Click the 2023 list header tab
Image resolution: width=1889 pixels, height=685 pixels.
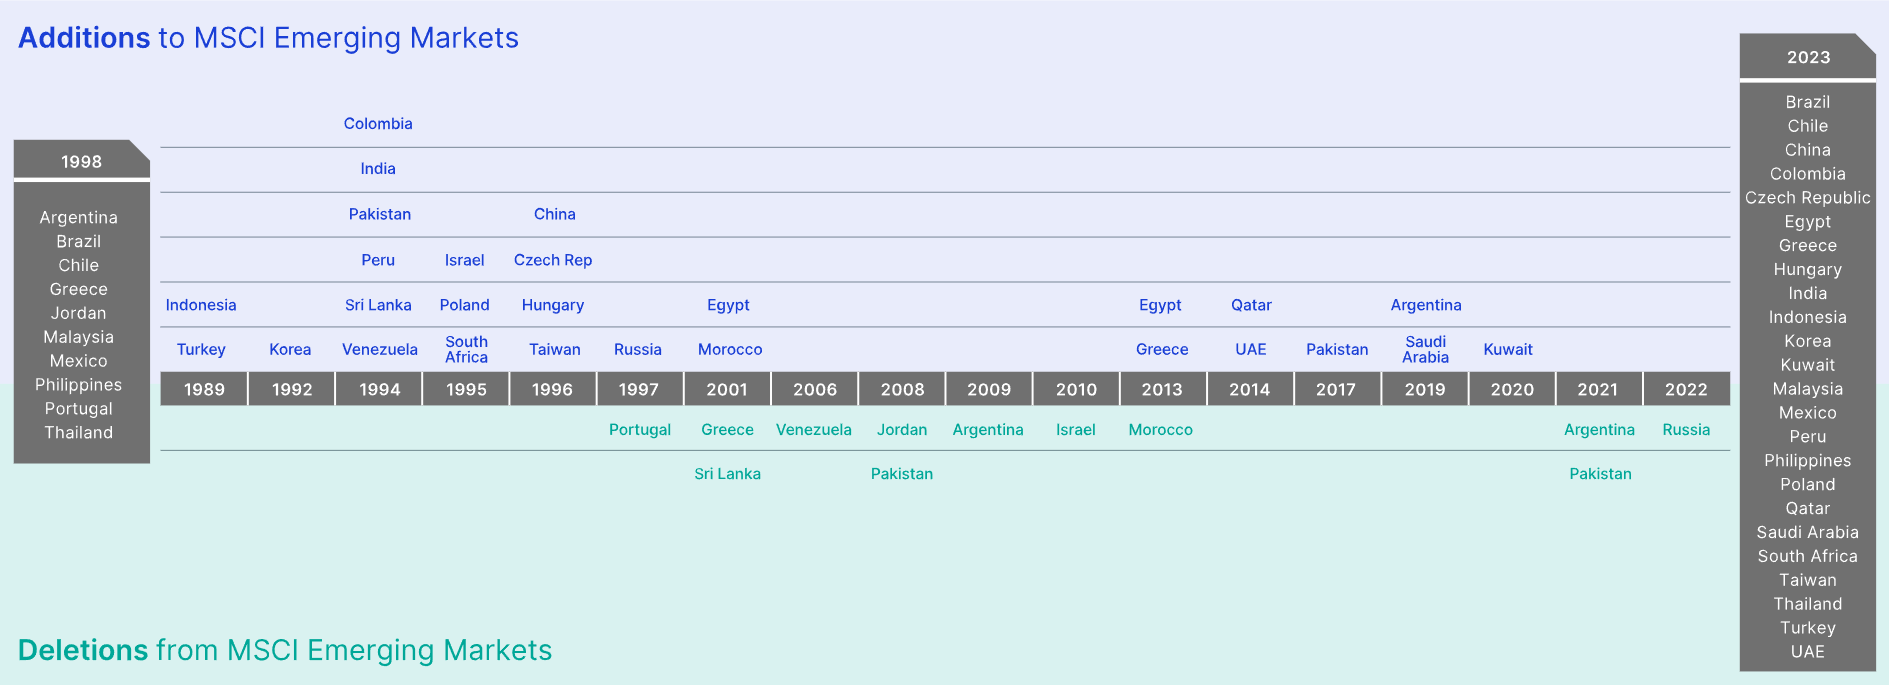tap(1808, 57)
